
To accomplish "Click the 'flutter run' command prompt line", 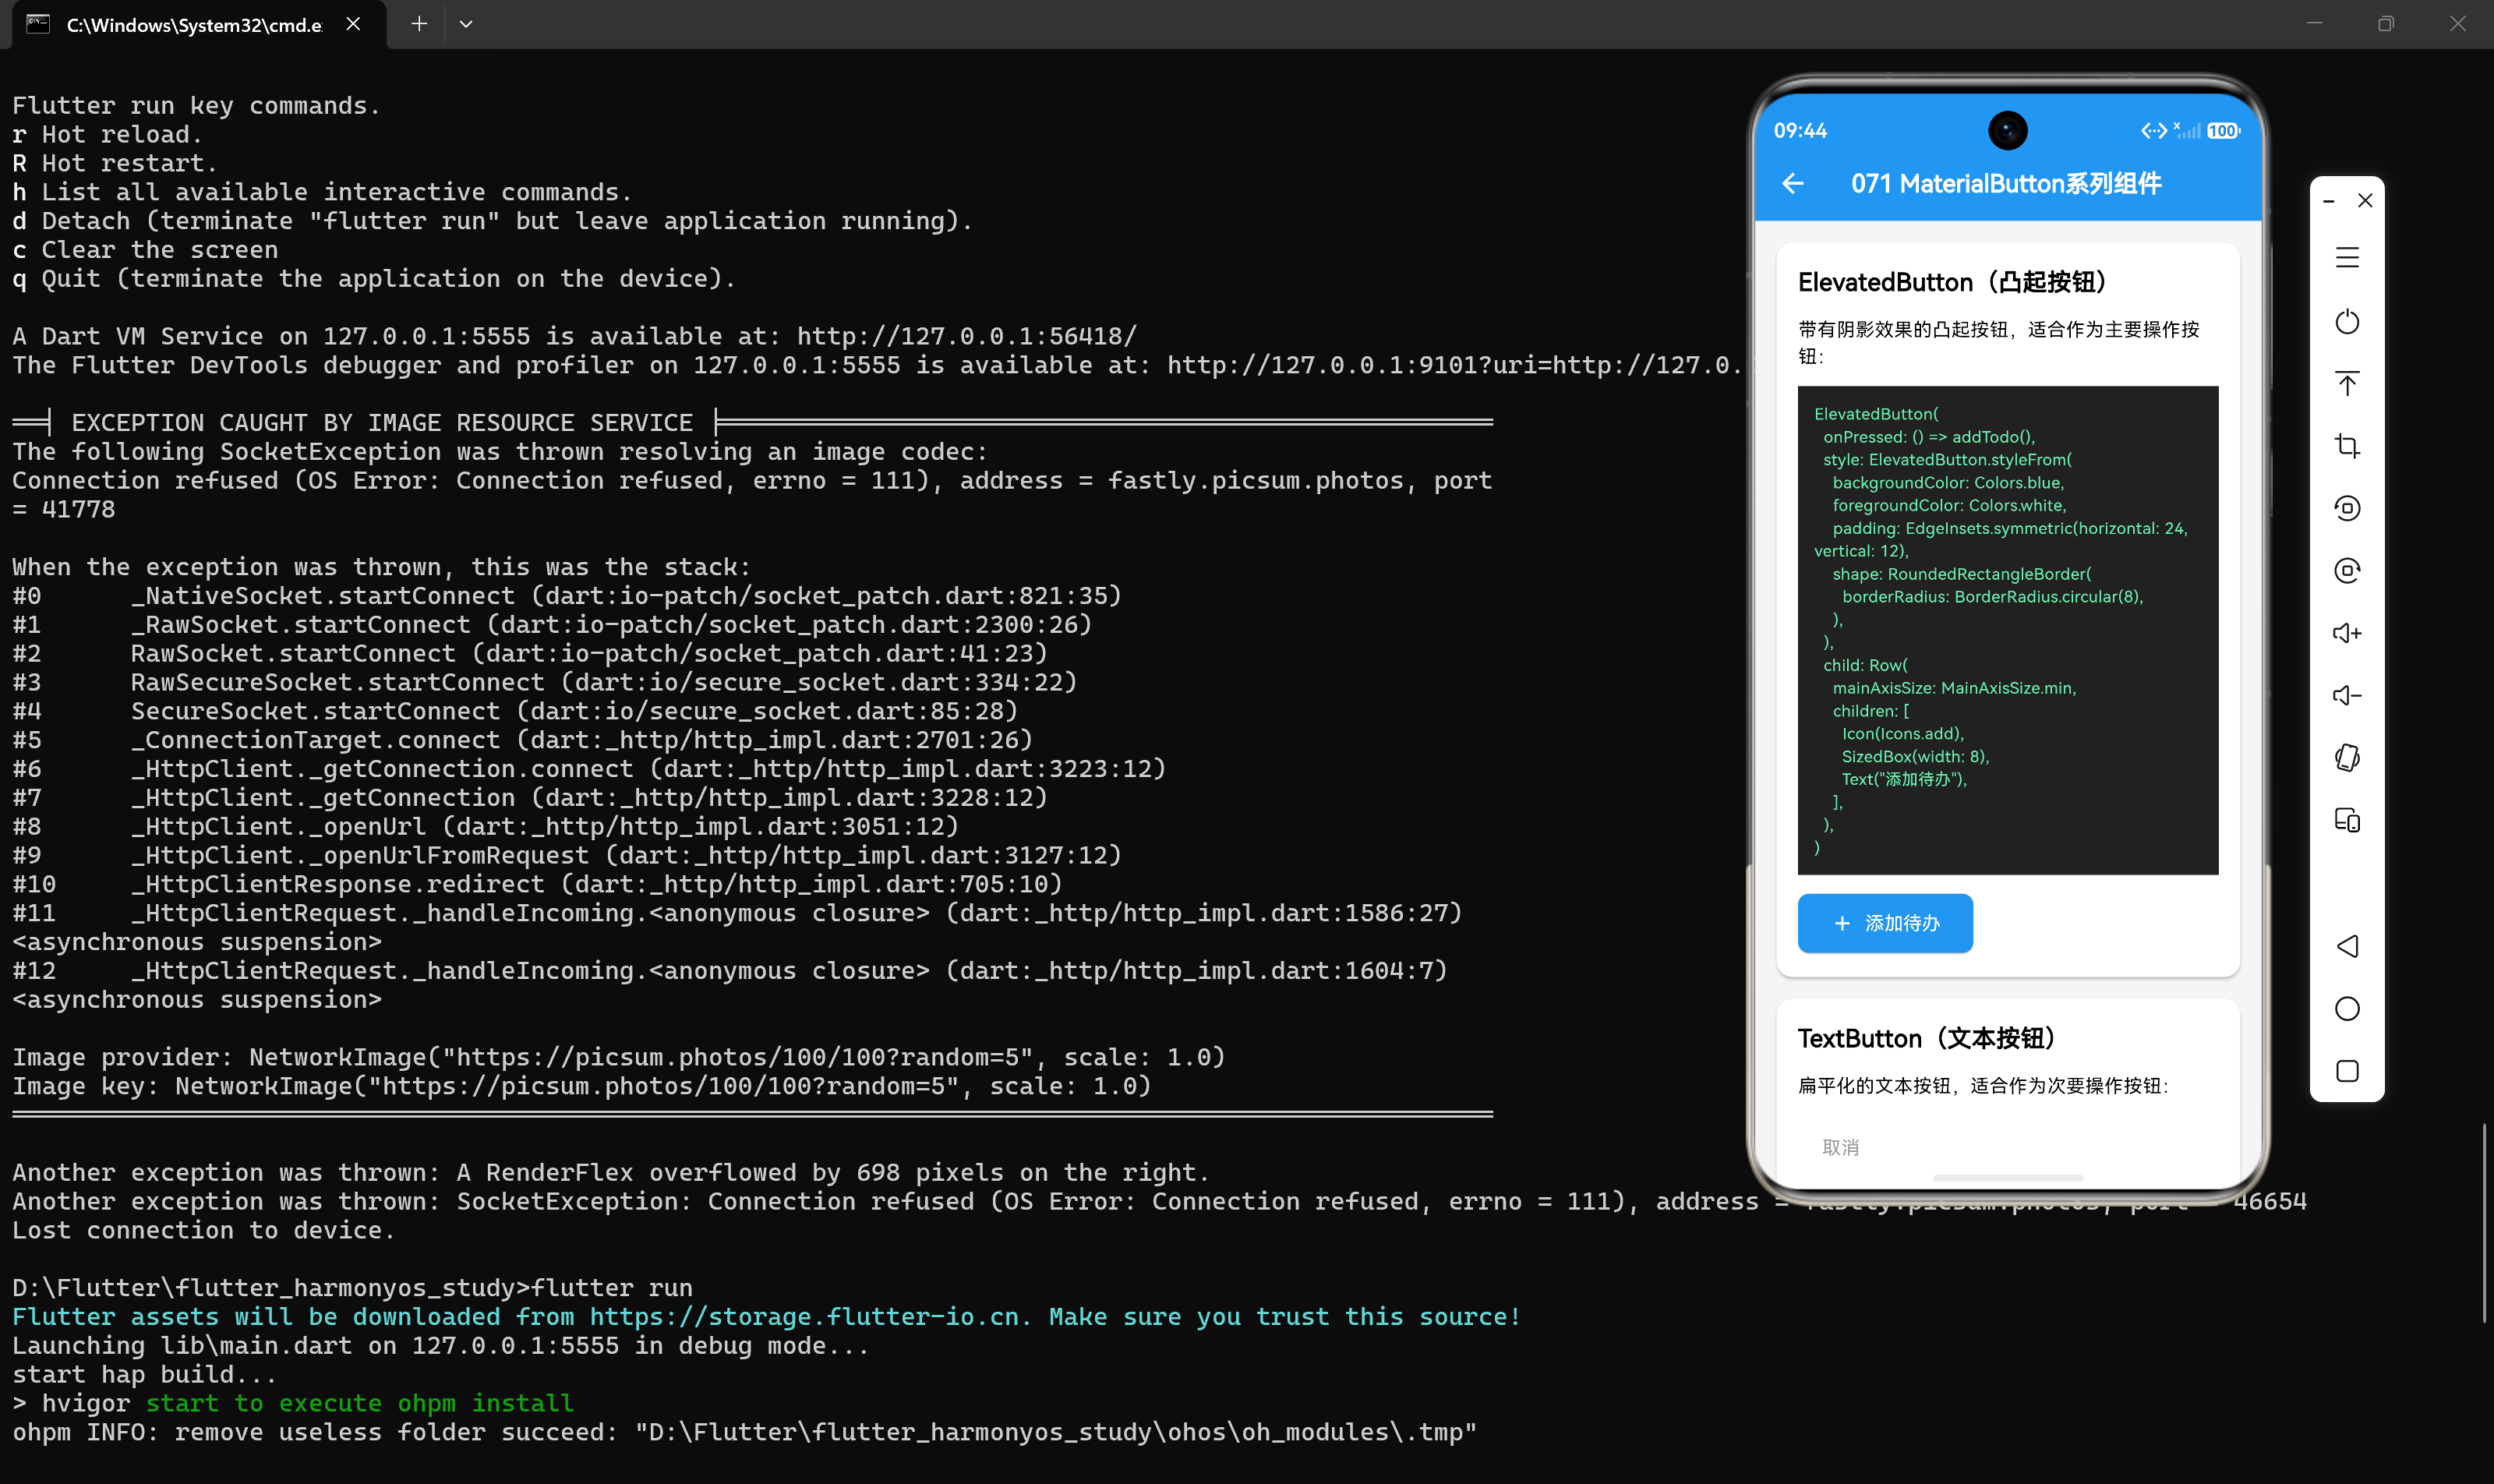I will (352, 1288).
